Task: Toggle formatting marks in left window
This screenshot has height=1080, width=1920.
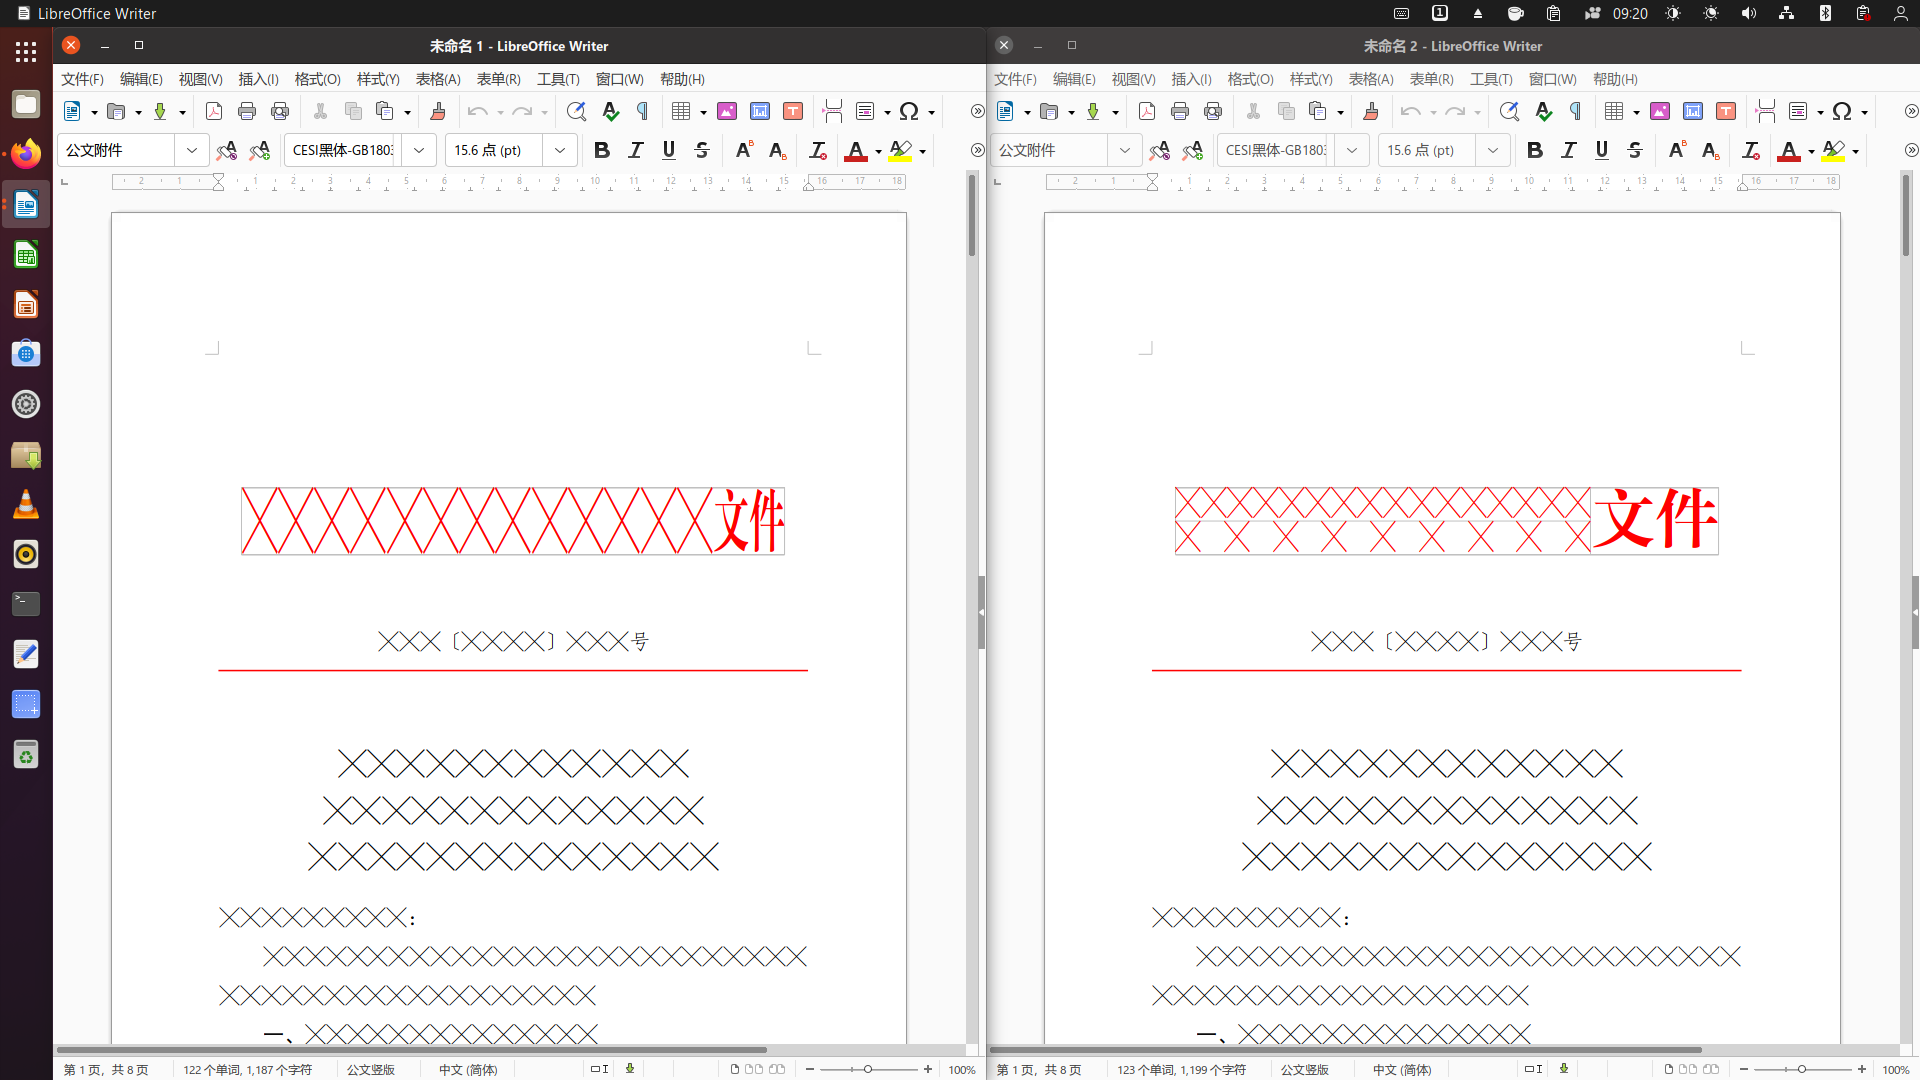Action: (643, 111)
